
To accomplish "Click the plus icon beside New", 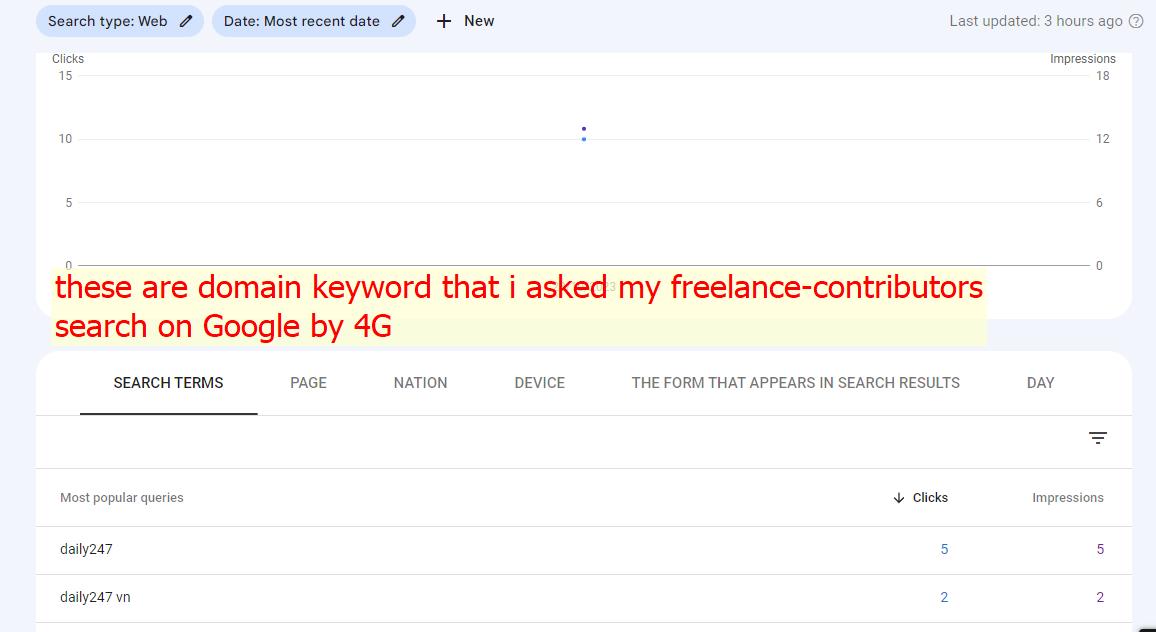I will tap(444, 21).
